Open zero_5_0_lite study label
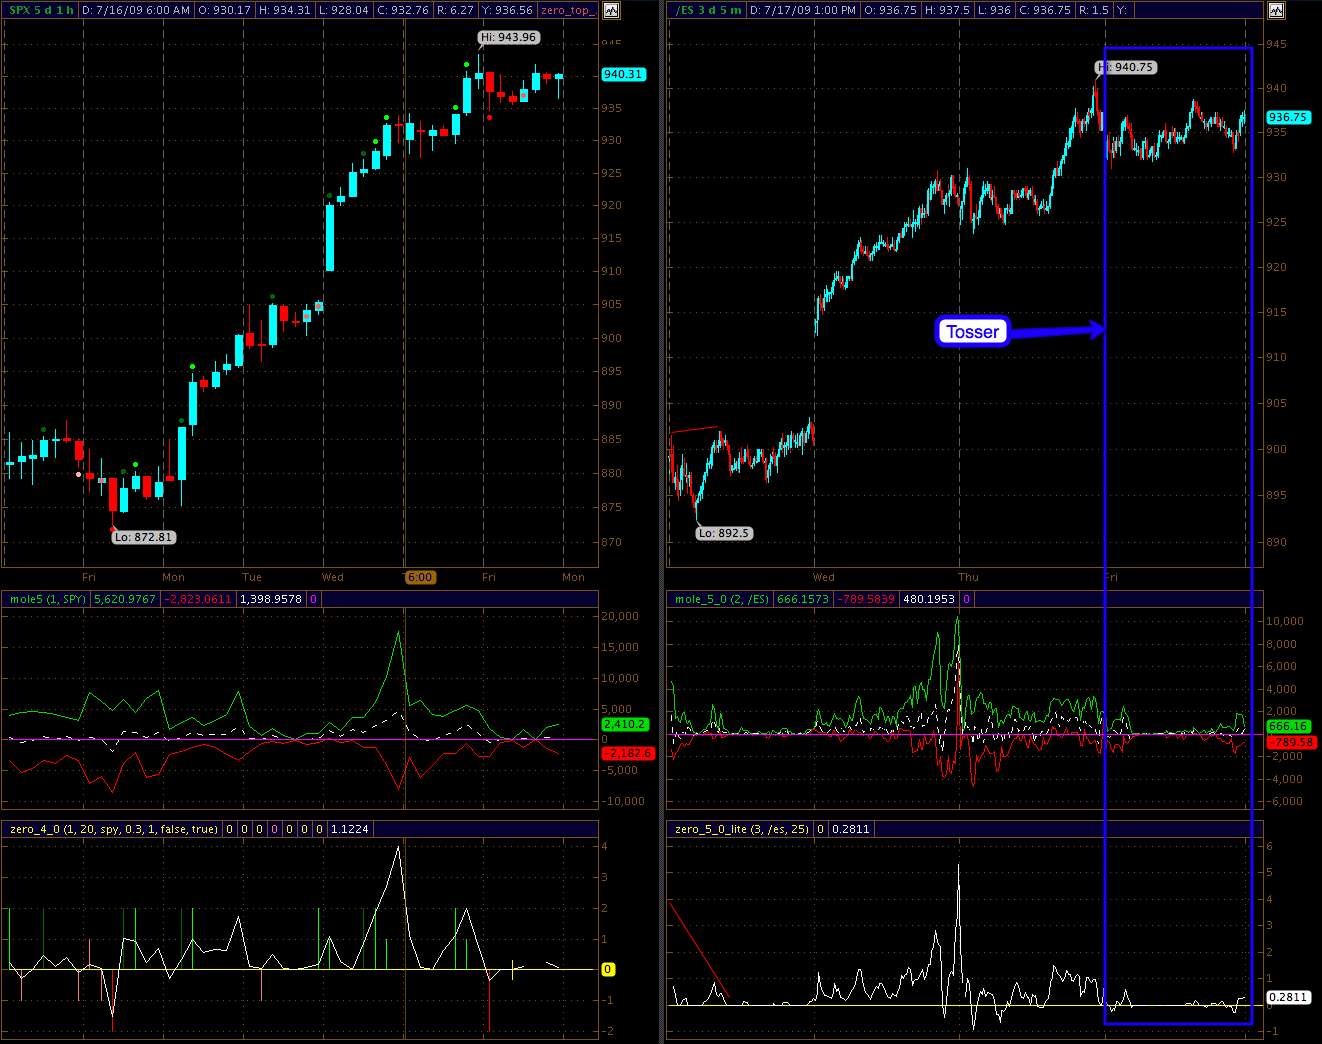The image size is (1322, 1044). 741,829
